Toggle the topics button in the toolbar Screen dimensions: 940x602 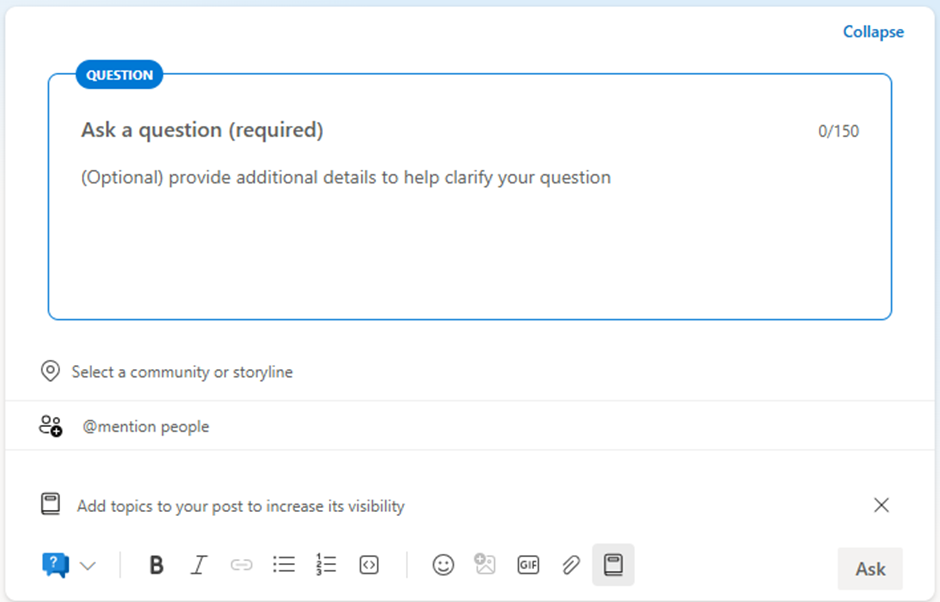pos(613,565)
